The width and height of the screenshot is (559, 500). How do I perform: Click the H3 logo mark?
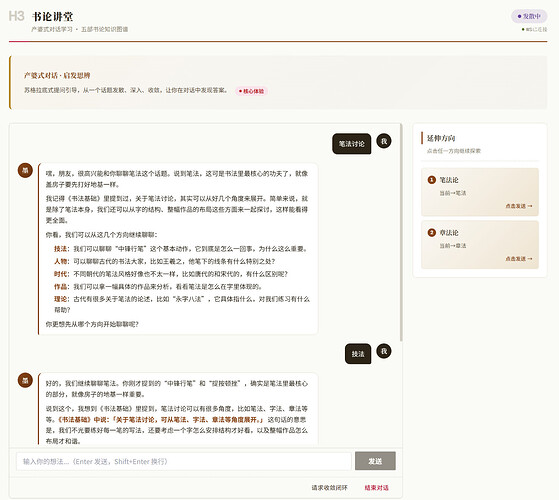(16, 16)
